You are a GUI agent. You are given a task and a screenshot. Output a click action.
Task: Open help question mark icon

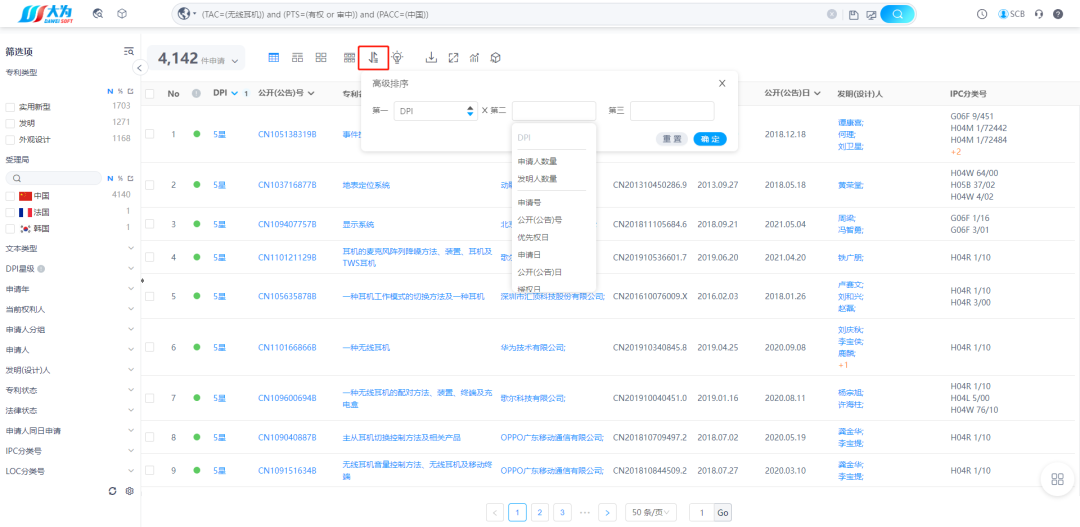point(1058,14)
